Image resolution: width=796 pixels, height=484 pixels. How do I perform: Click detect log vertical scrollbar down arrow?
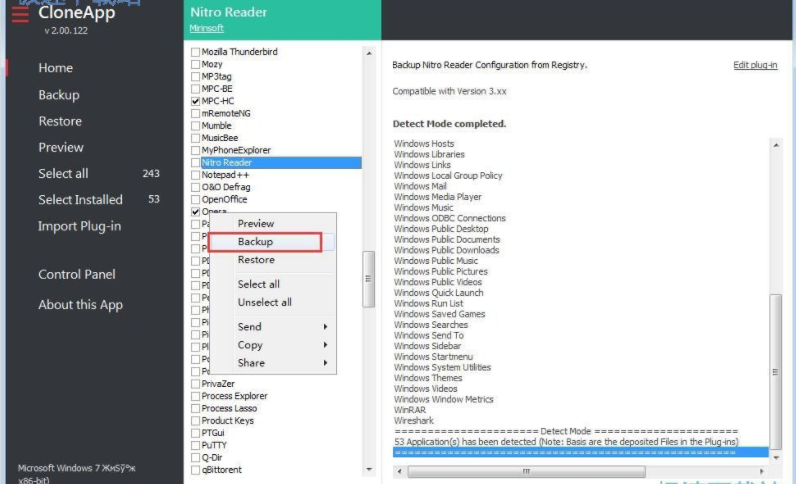click(776, 458)
